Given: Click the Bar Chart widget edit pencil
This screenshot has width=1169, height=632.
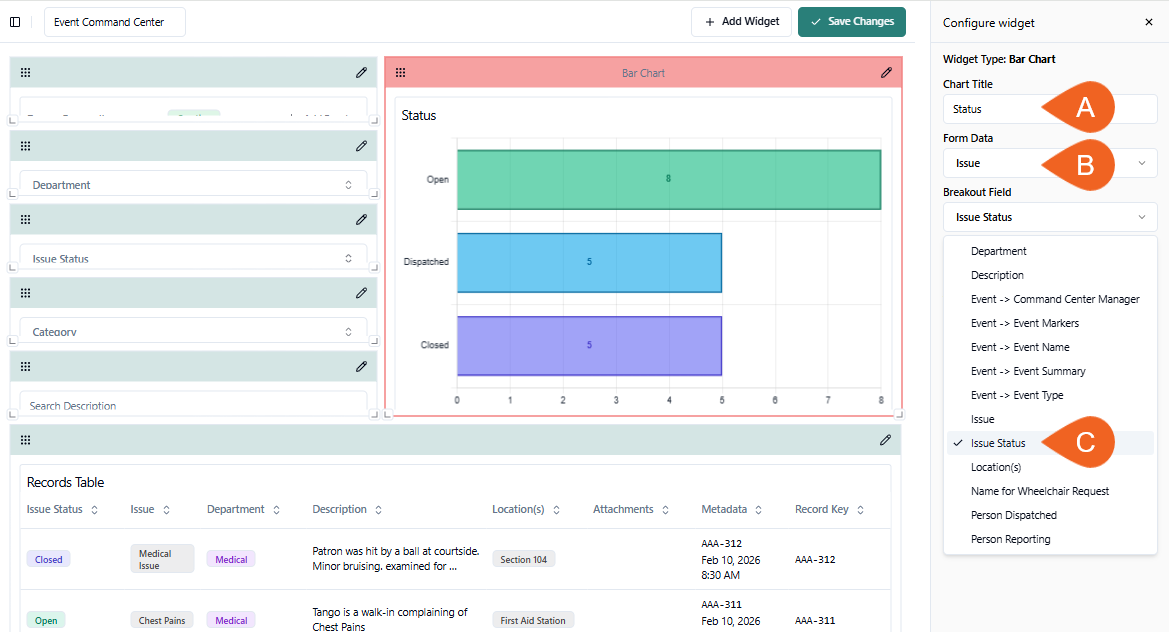Looking at the screenshot, I should [x=886, y=72].
